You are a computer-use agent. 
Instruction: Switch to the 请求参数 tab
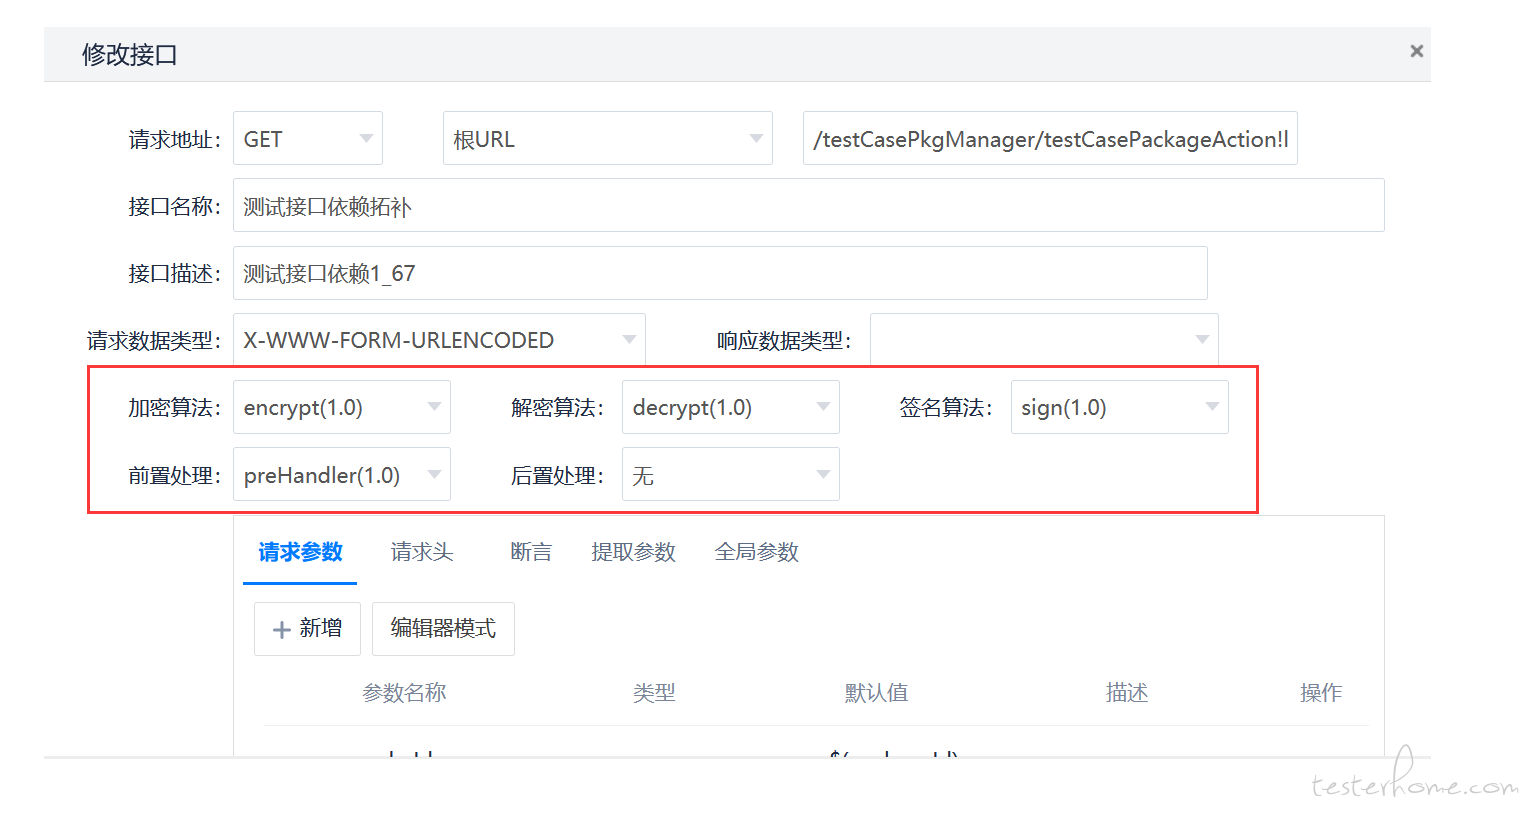(x=300, y=552)
